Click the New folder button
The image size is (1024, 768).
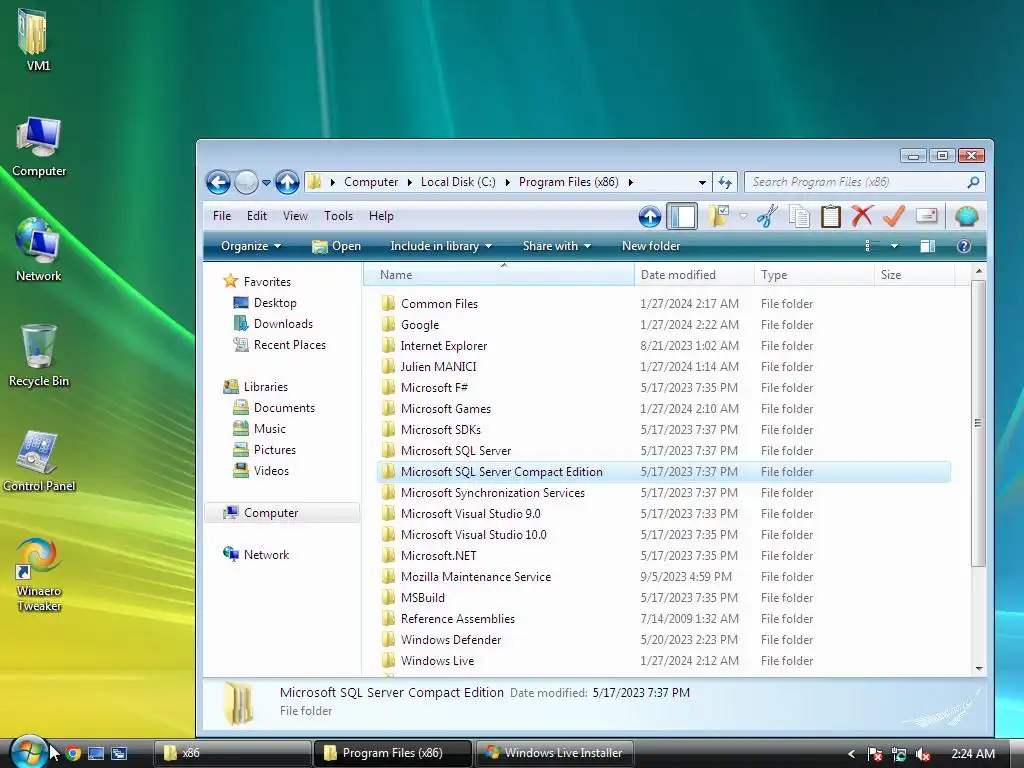click(651, 246)
